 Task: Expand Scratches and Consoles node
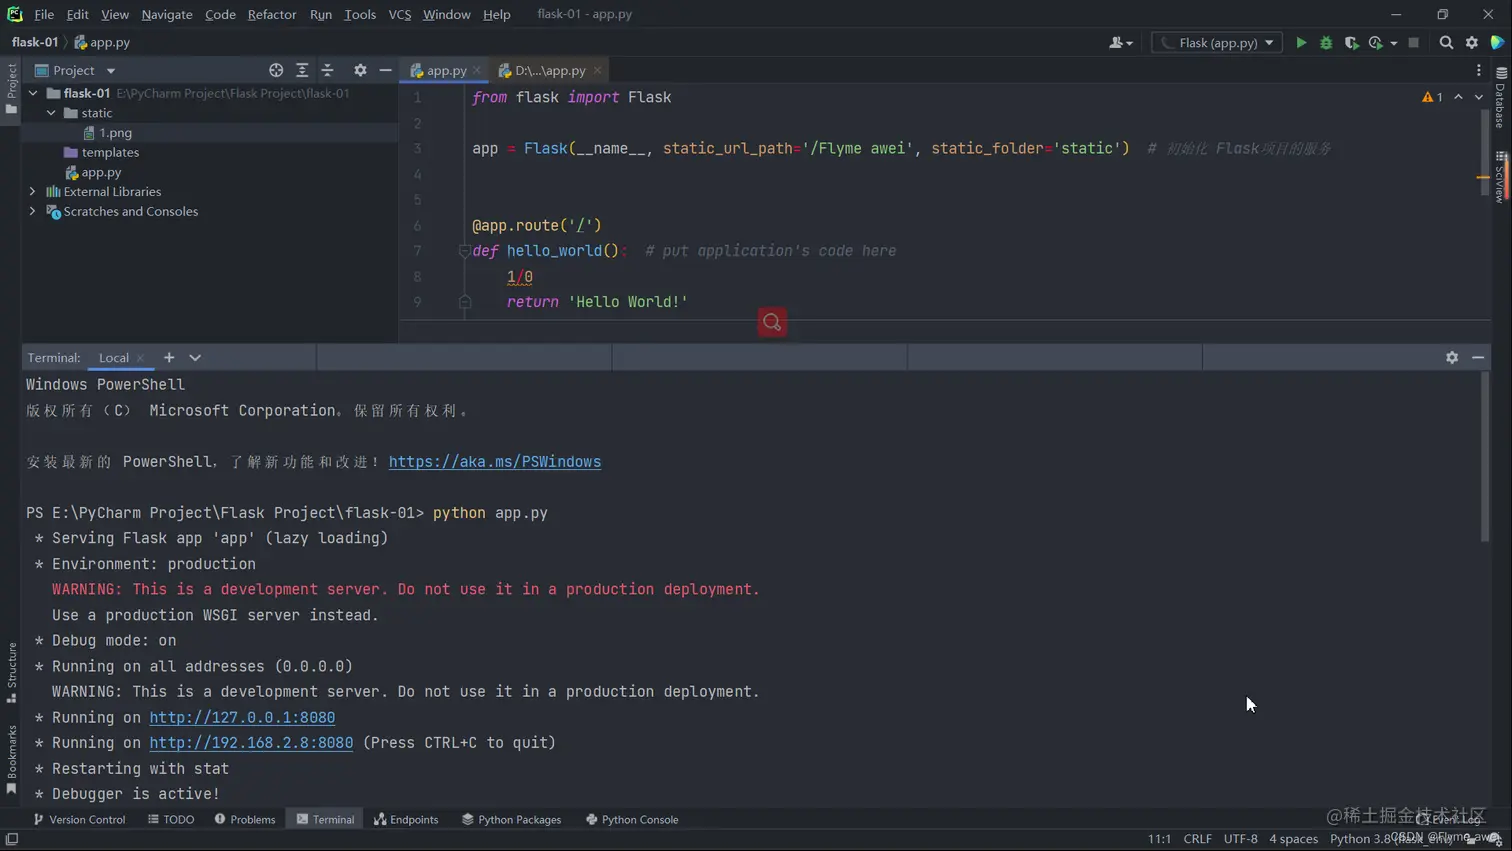point(33,212)
